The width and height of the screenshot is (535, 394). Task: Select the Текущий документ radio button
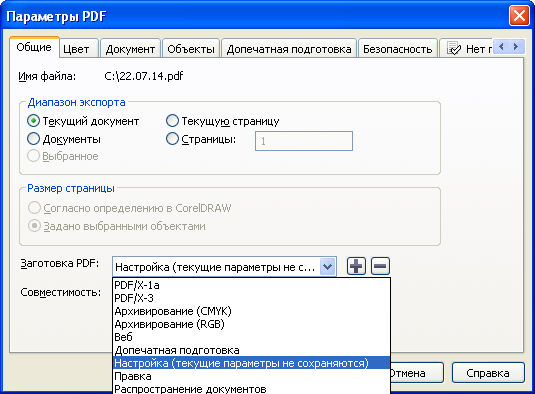coord(33,121)
